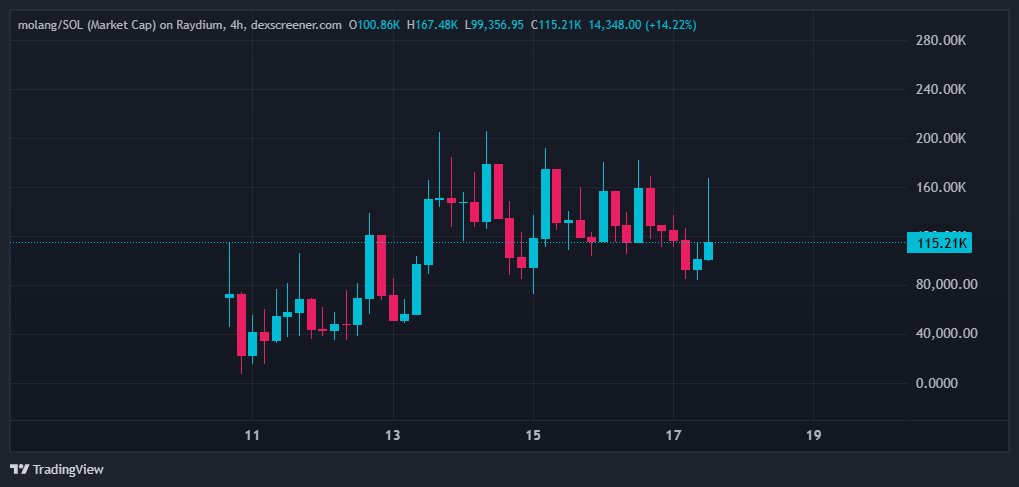The width and height of the screenshot is (1019, 487).
Task: Click the first cyan doji candle before date 11
Action: (229, 296)
